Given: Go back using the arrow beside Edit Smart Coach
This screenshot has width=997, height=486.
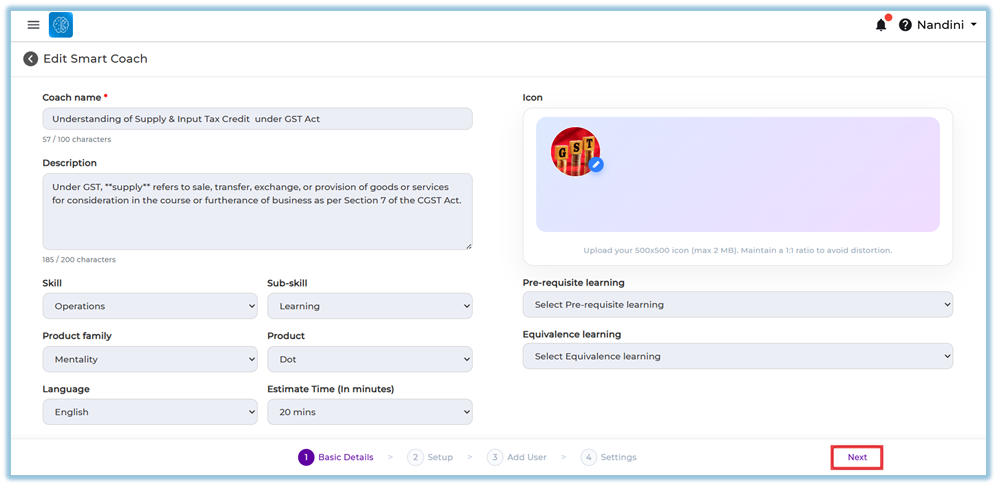Looking at the screenshot, I should 31,59.
